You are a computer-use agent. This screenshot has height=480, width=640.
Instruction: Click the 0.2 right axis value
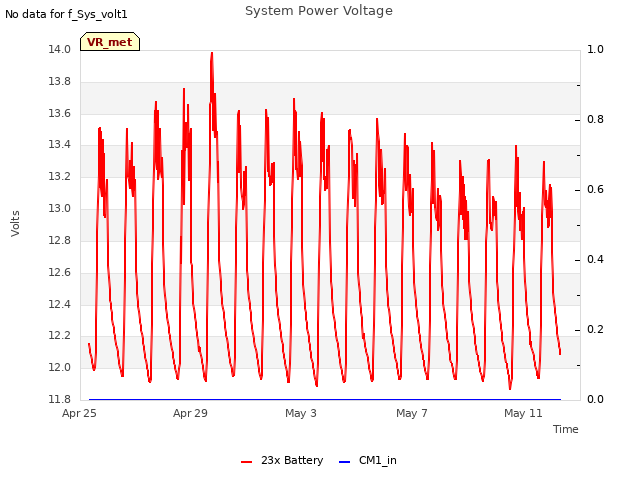pyautogui.click(x=595, y=329)
